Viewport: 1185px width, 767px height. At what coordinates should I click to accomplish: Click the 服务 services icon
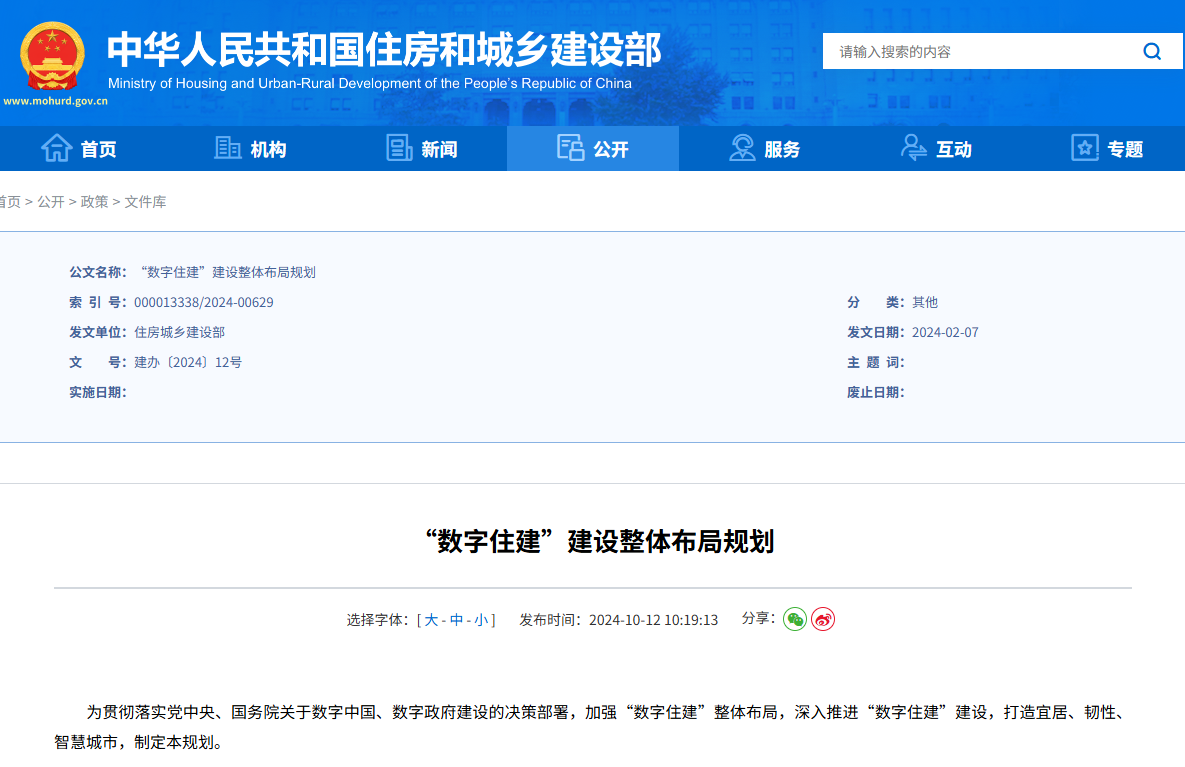pos(742,147)
